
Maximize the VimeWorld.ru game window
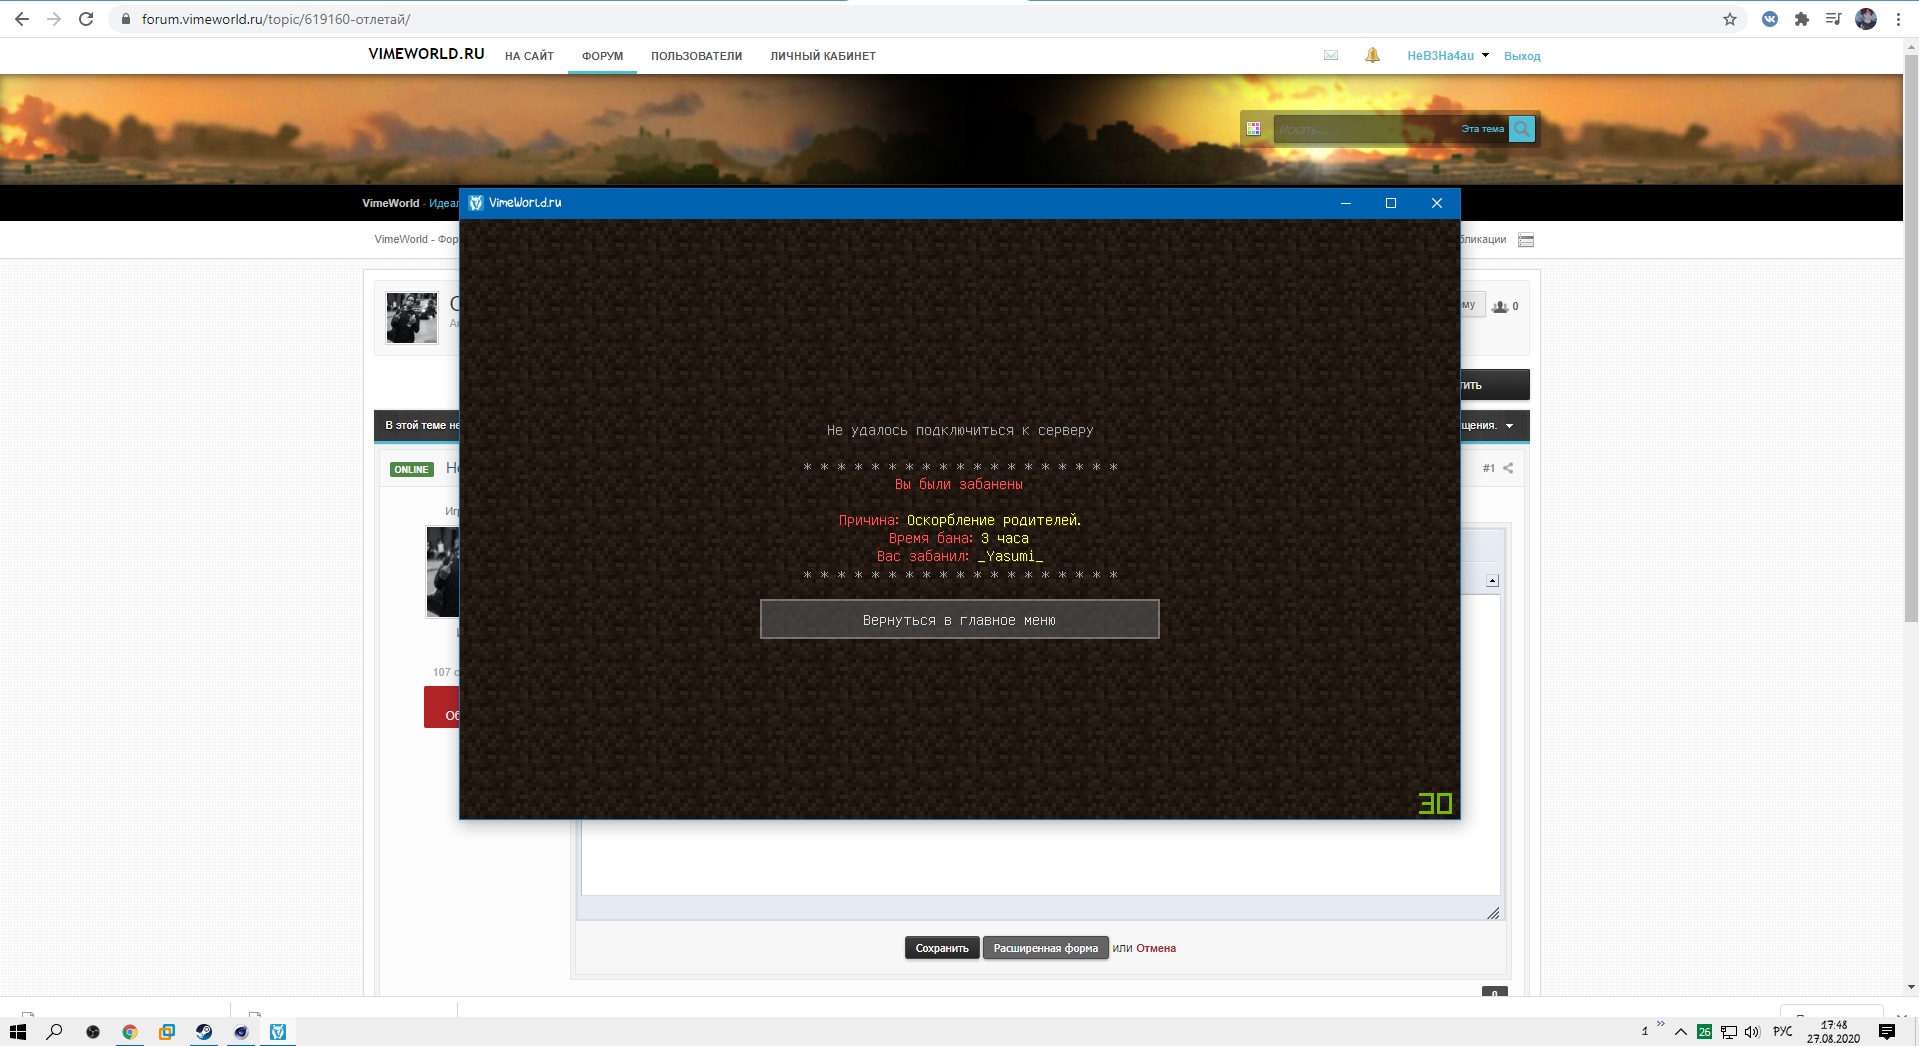click(x=1391, y=203)
